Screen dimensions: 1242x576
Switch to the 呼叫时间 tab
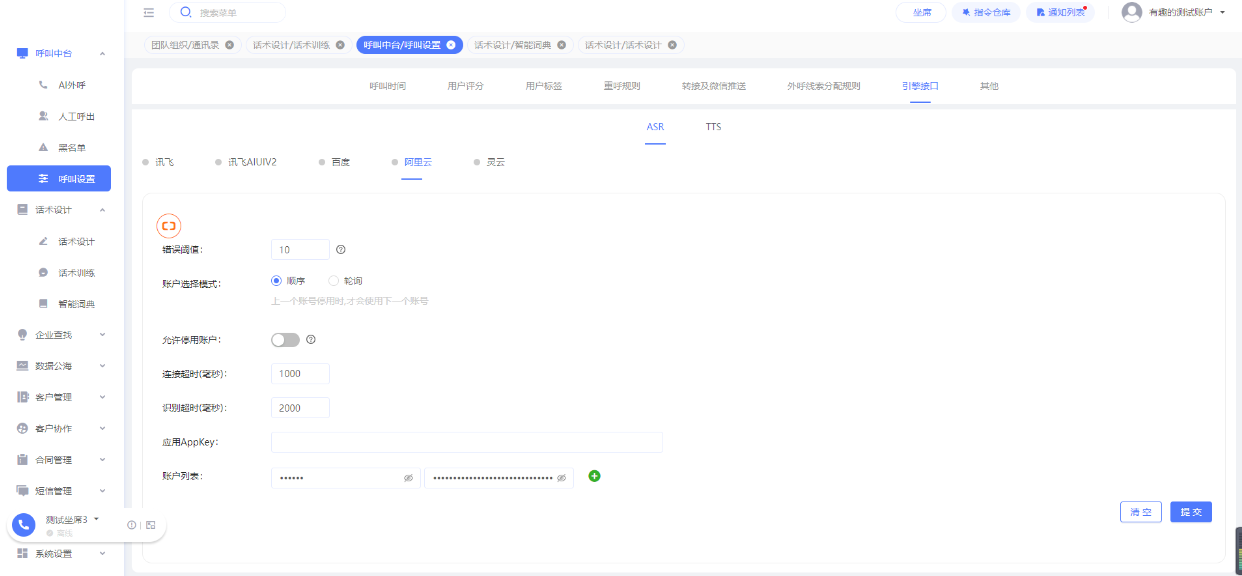[388, 86]
